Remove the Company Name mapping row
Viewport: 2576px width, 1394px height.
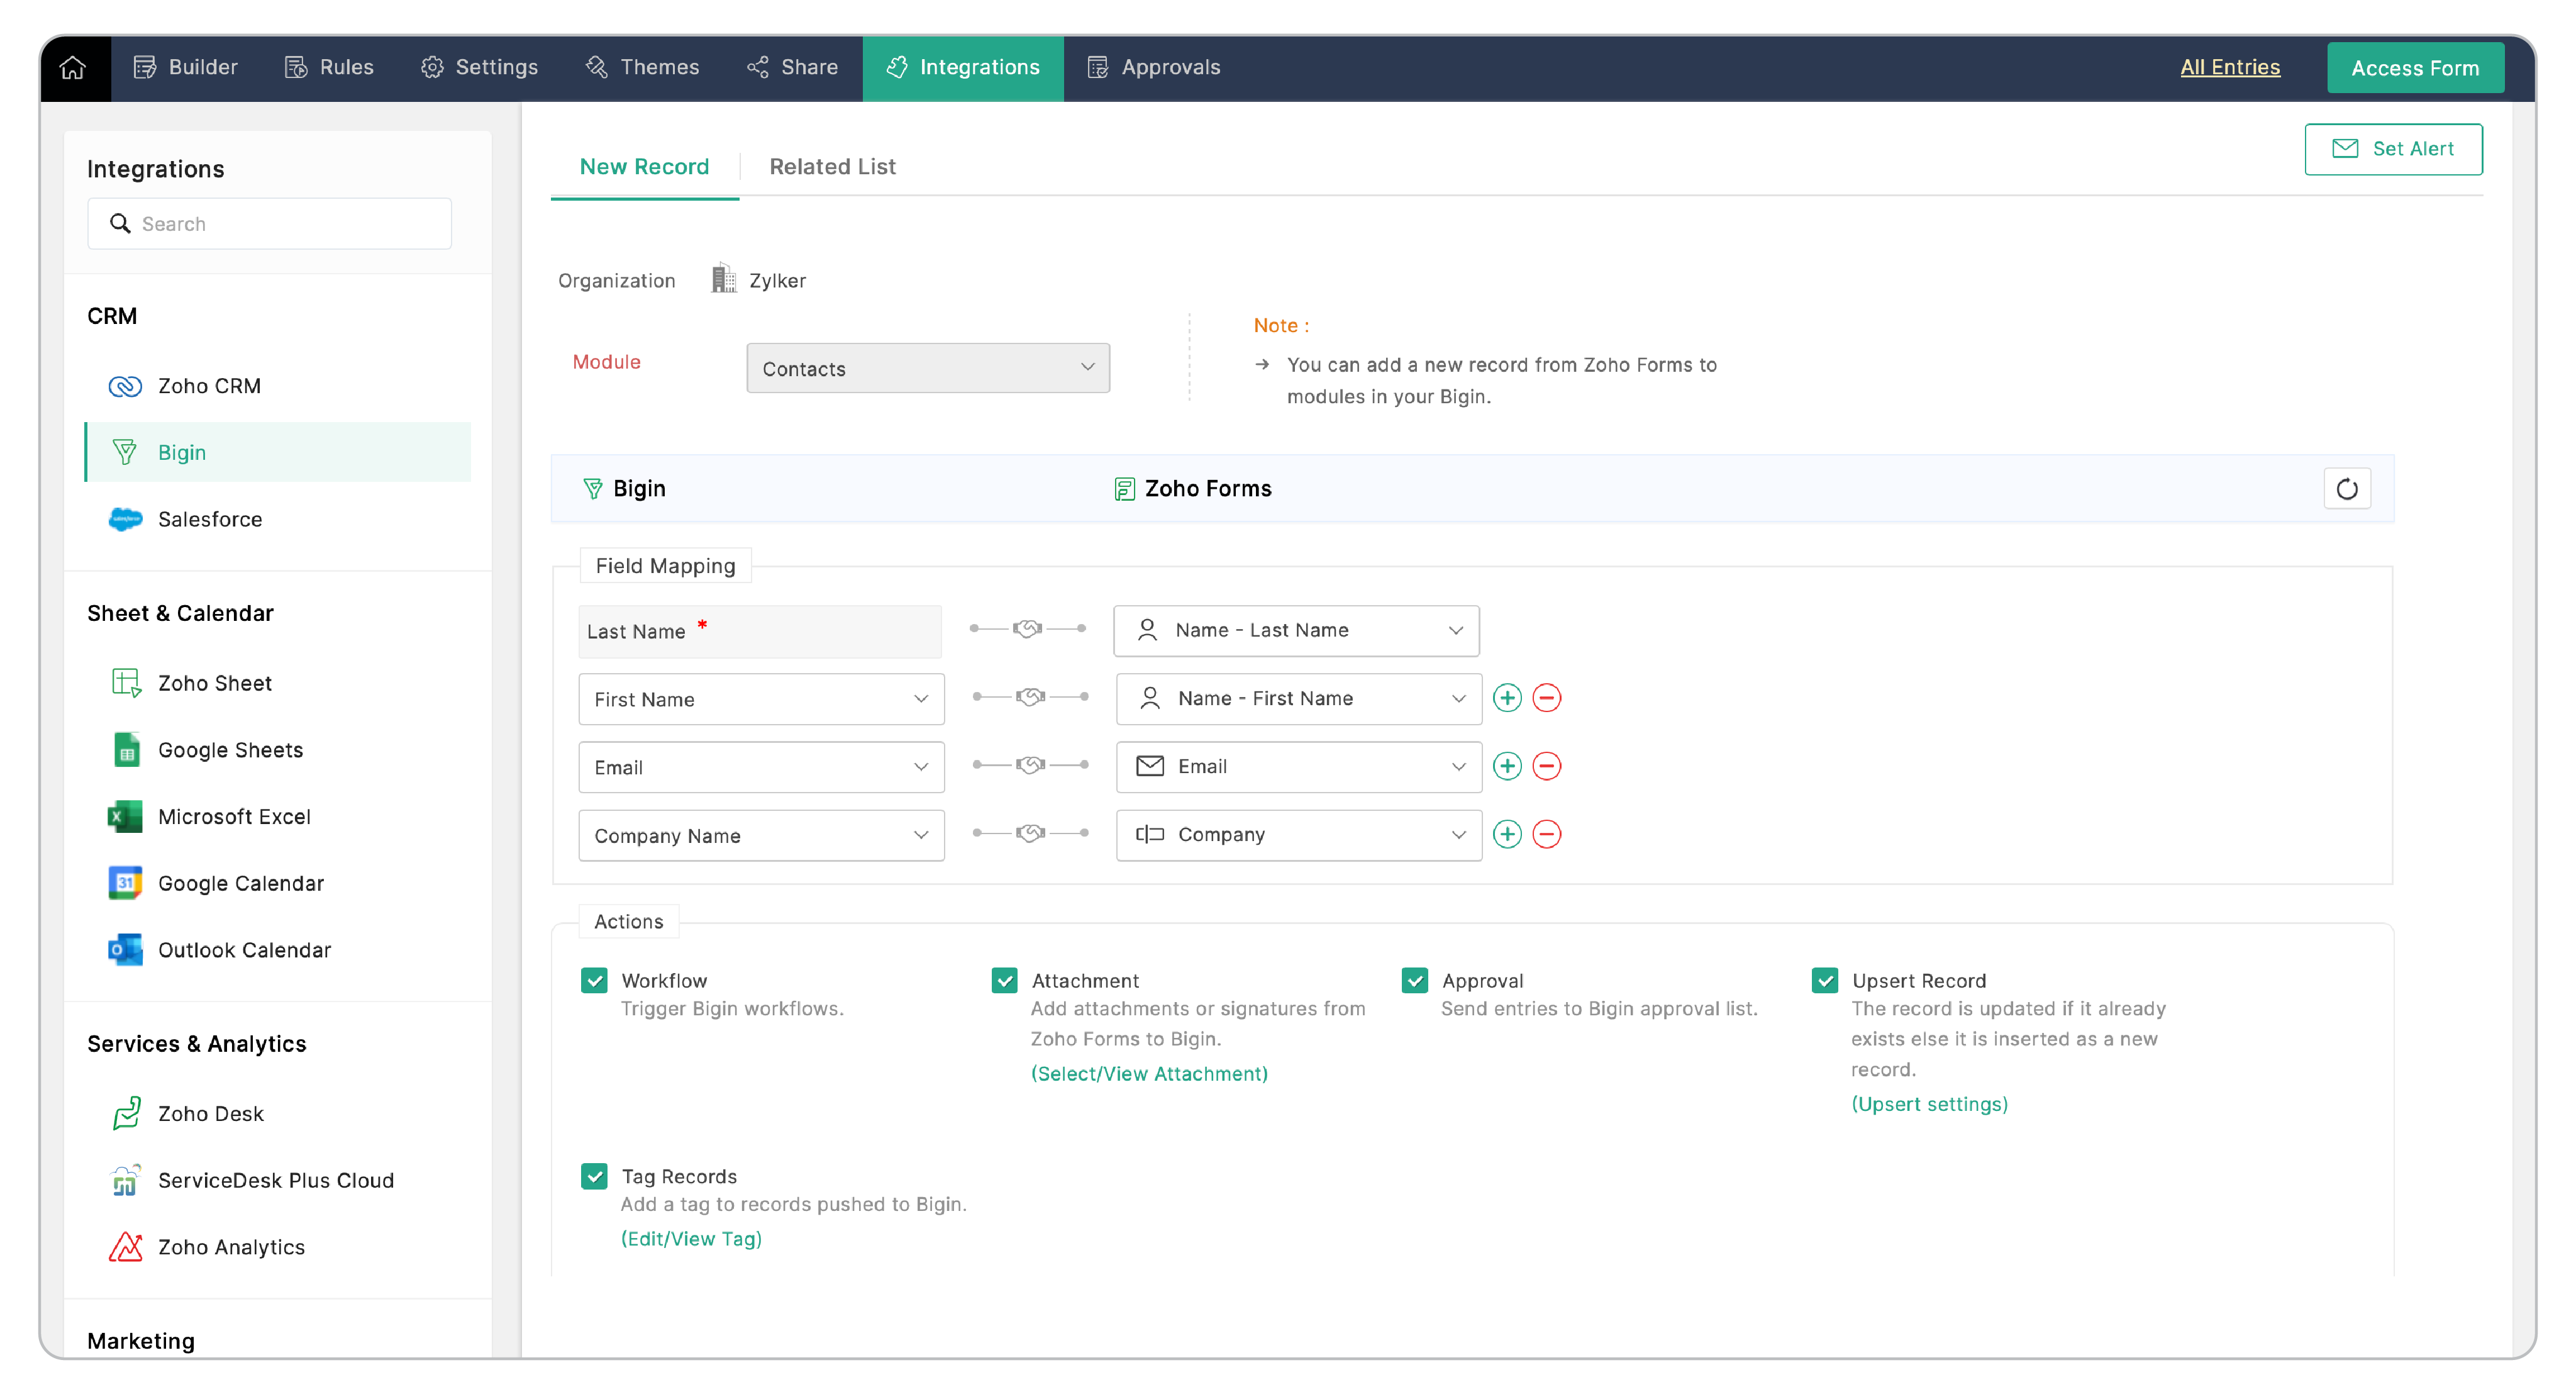(x=1546, y=834)
